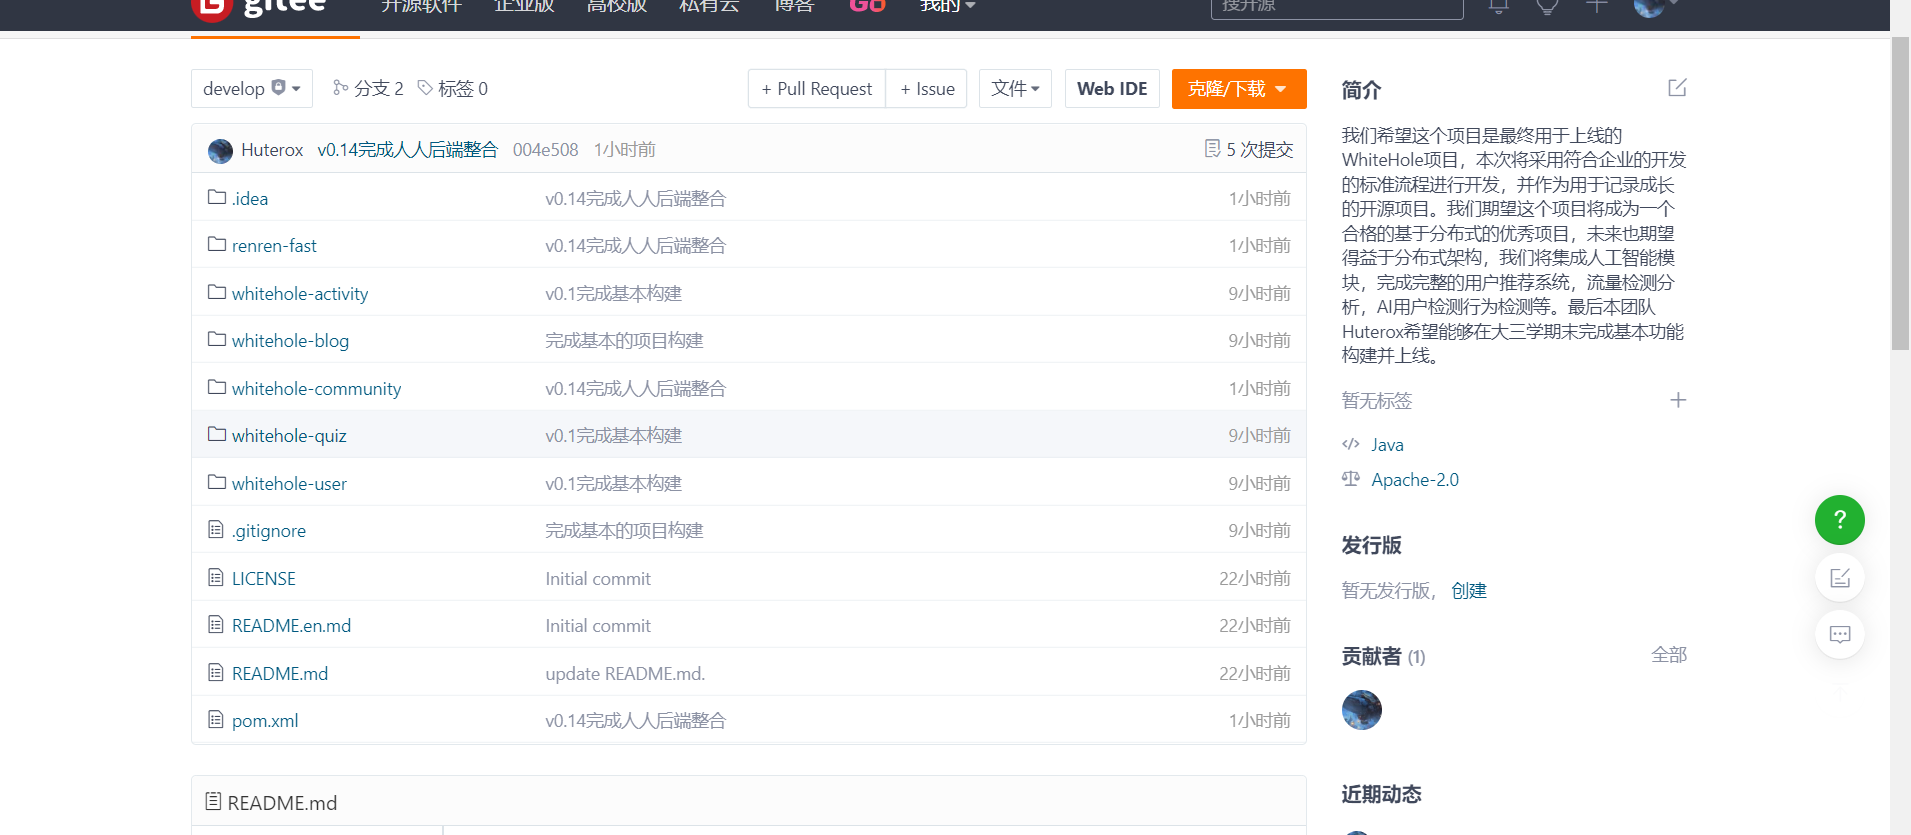Image resolution: width=1911 pixels, height=835 pixels.
Task: Click 完成基本的项目构建 message in .gitignore row
Action: pyautogui.click(x=624, y=530)
